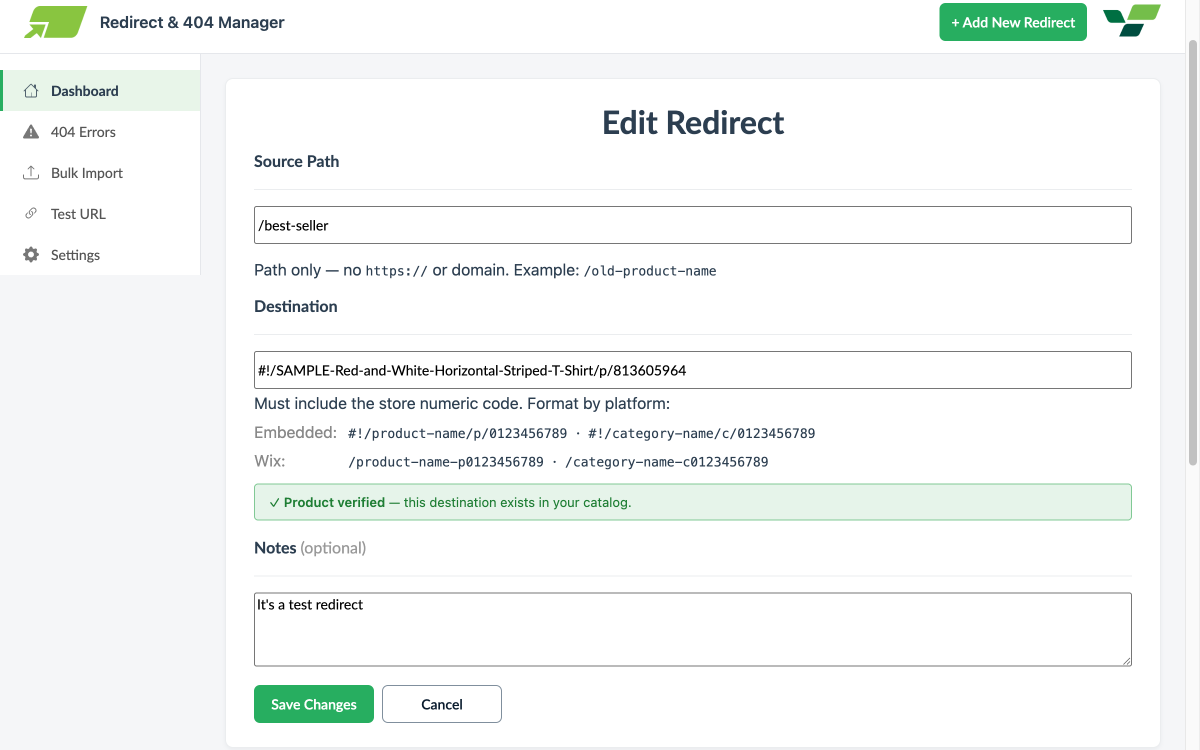1200x750 pixels.
Task: Save Changes to the redirect
Action: pyautogui.click(x=314, y=704)
